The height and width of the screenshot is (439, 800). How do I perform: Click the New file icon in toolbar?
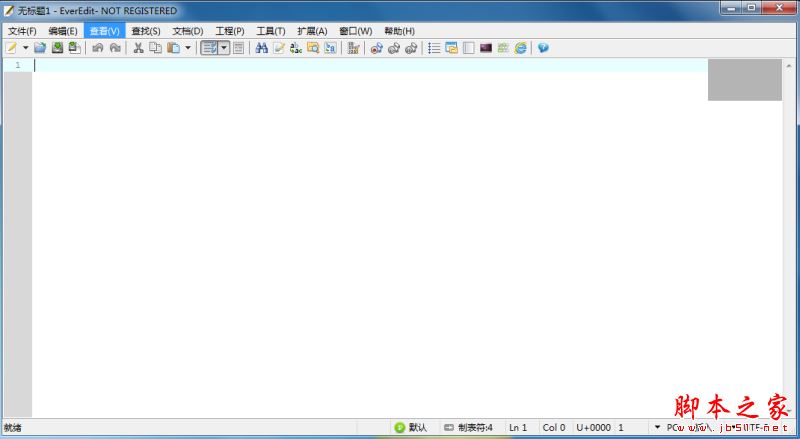coord(11,48)
